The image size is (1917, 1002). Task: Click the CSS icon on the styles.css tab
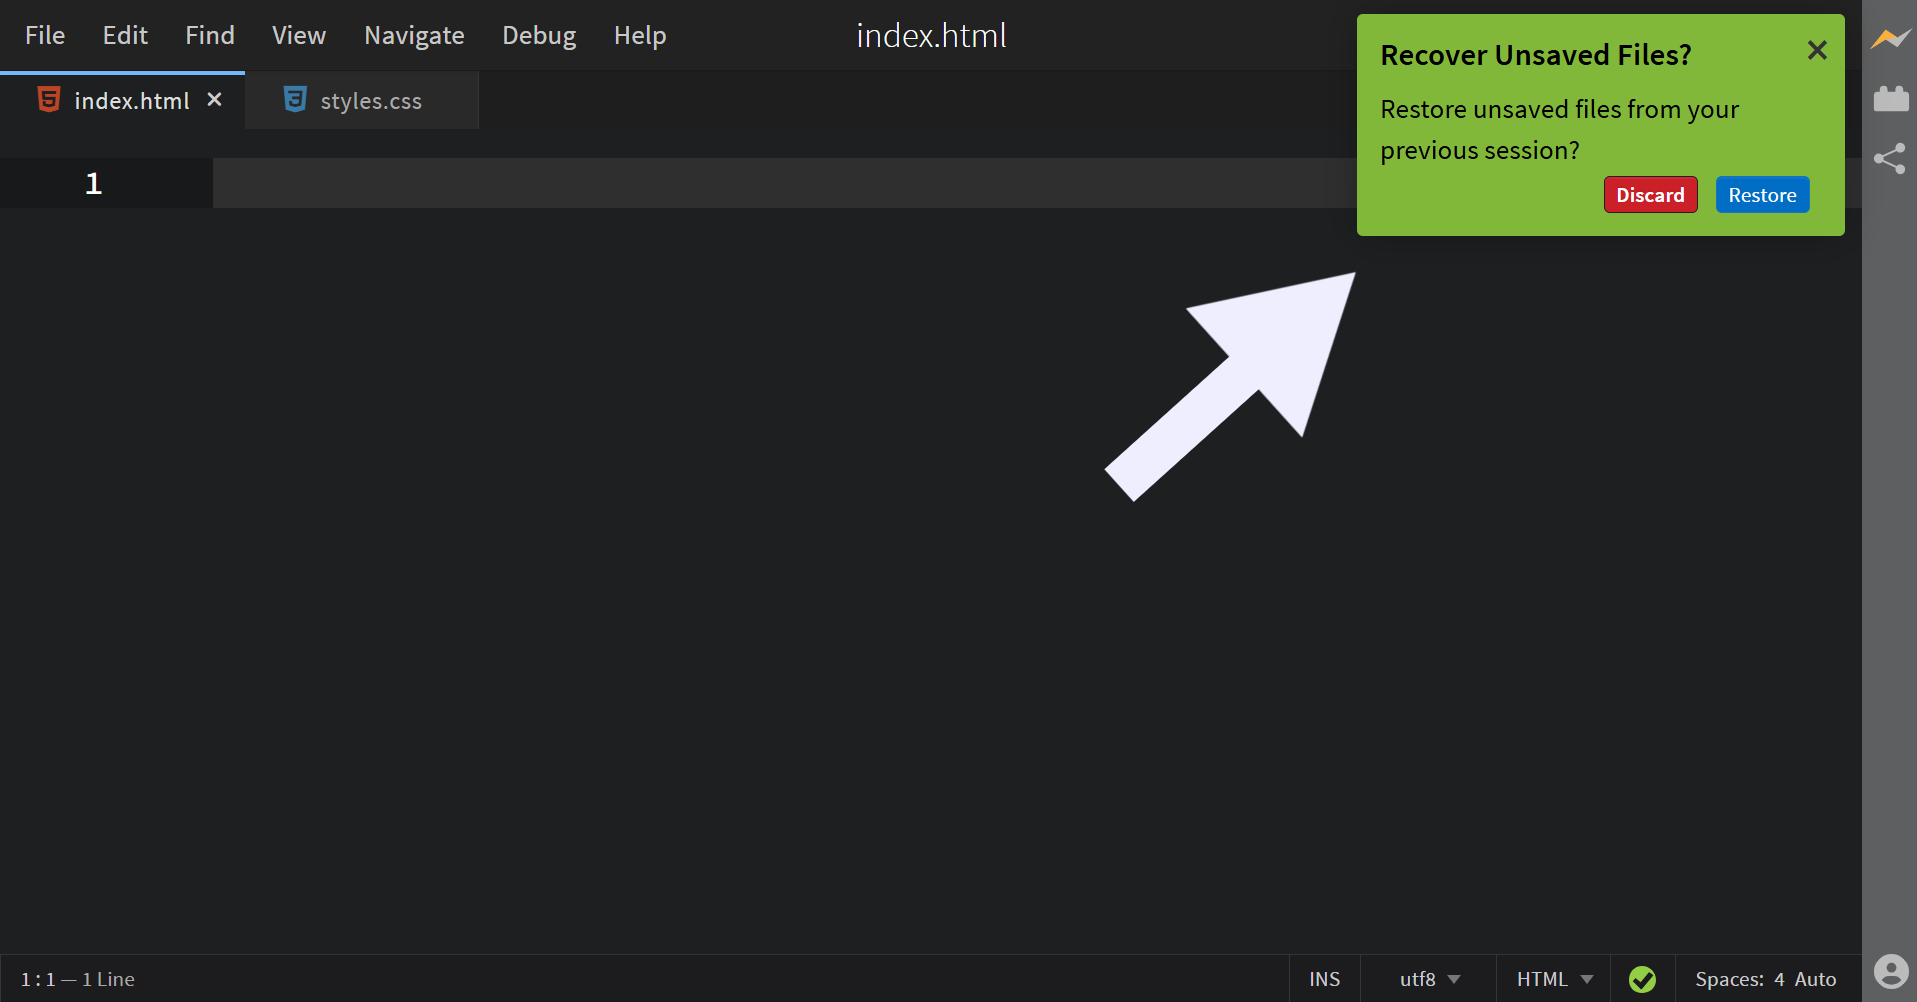(x=294, y=99)
